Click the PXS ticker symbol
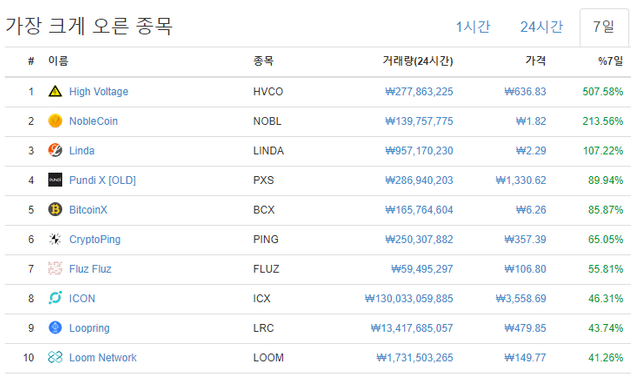The width and height of the screenshot is (640, 377). point(263,180)
